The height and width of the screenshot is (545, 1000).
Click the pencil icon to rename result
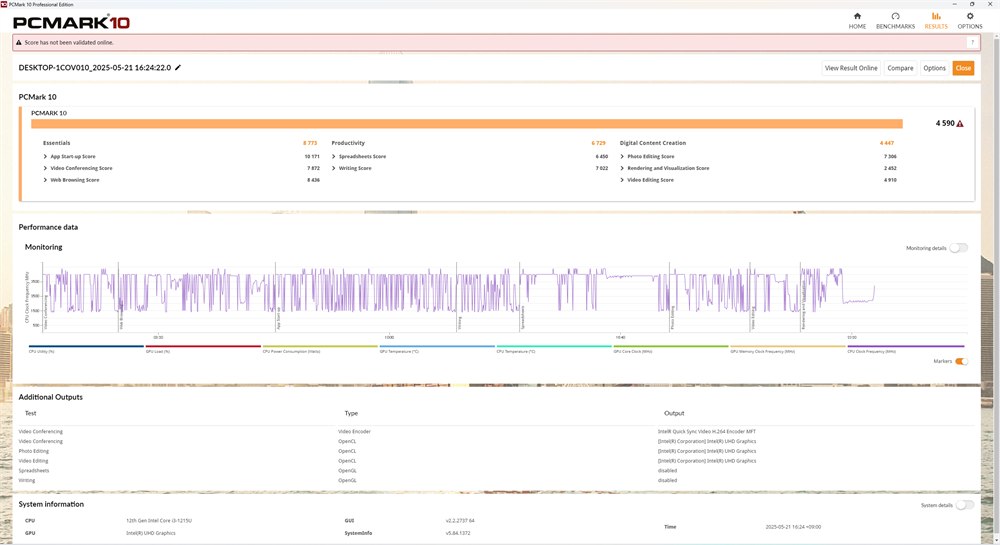[x=178, y=68]
